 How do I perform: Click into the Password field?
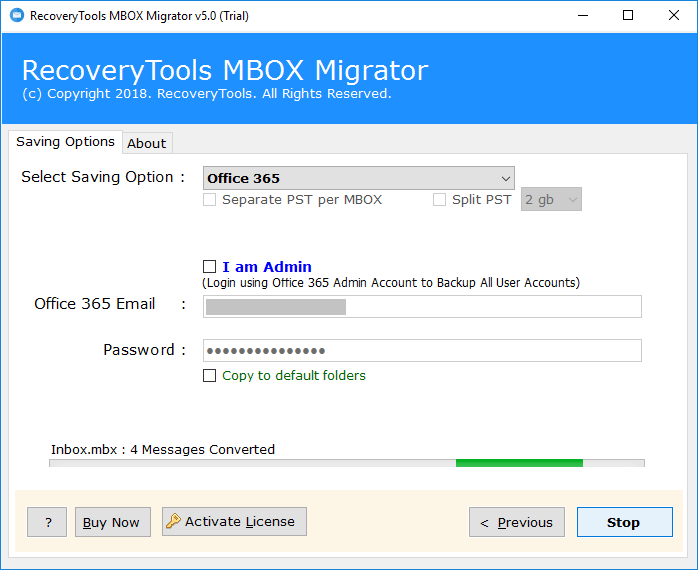click(x=422, y=350)
